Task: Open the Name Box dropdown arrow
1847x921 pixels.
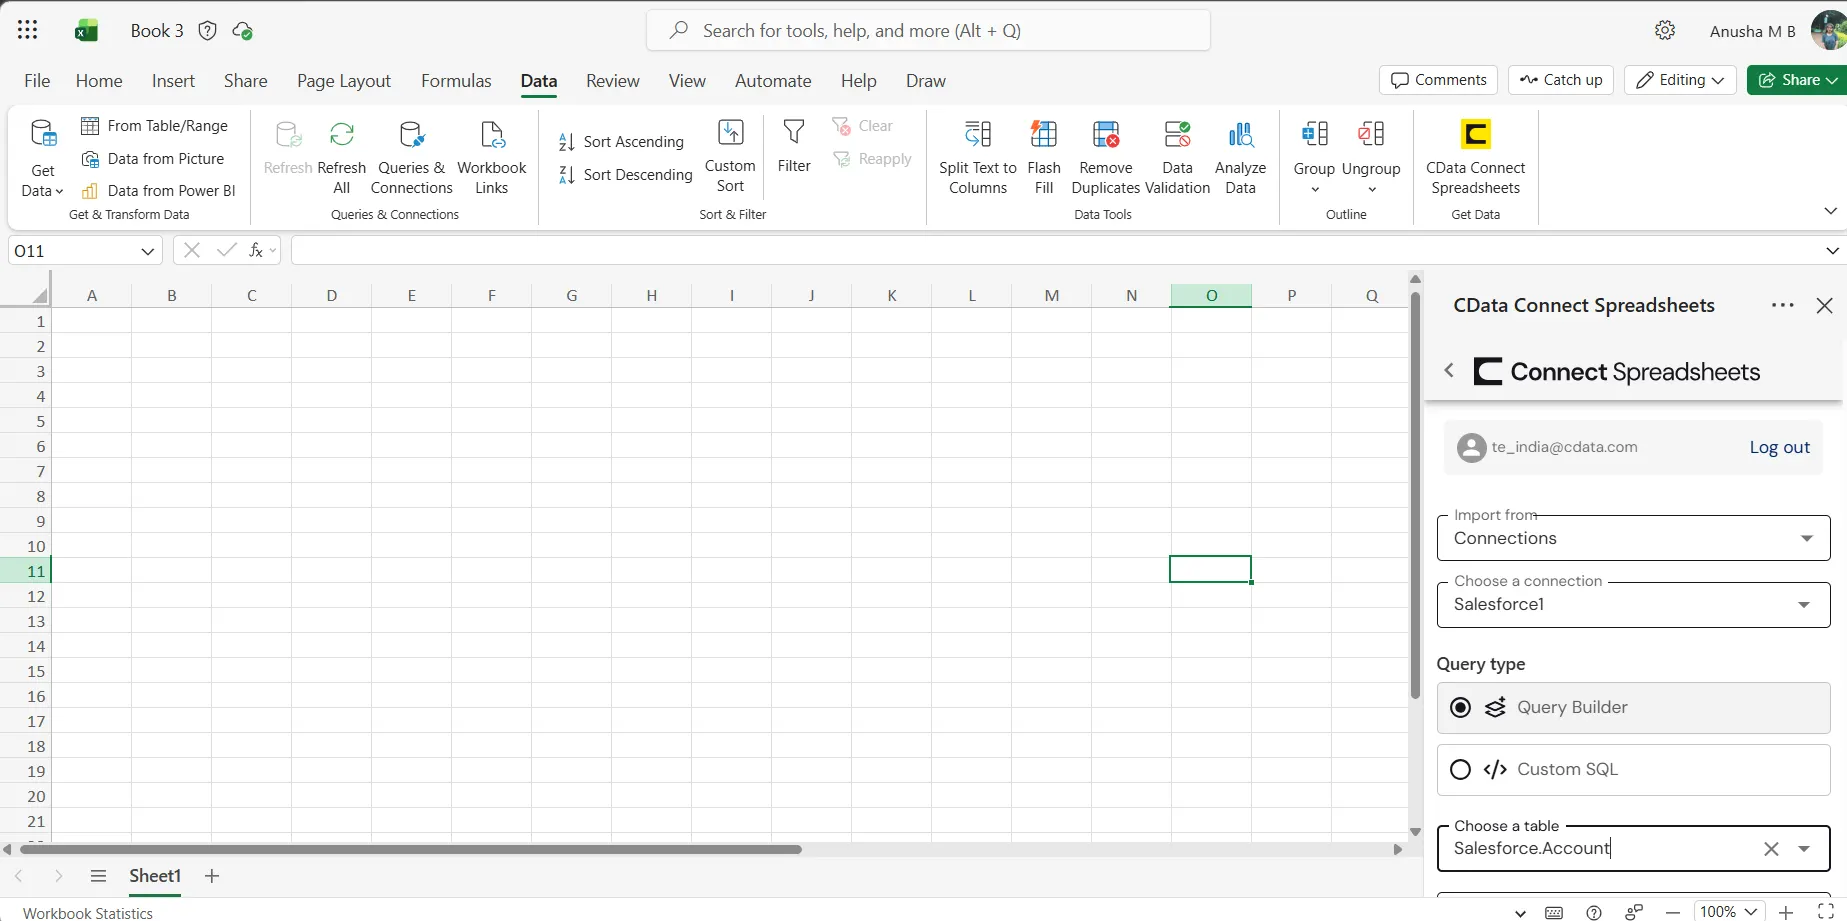Action: point(148,251)
